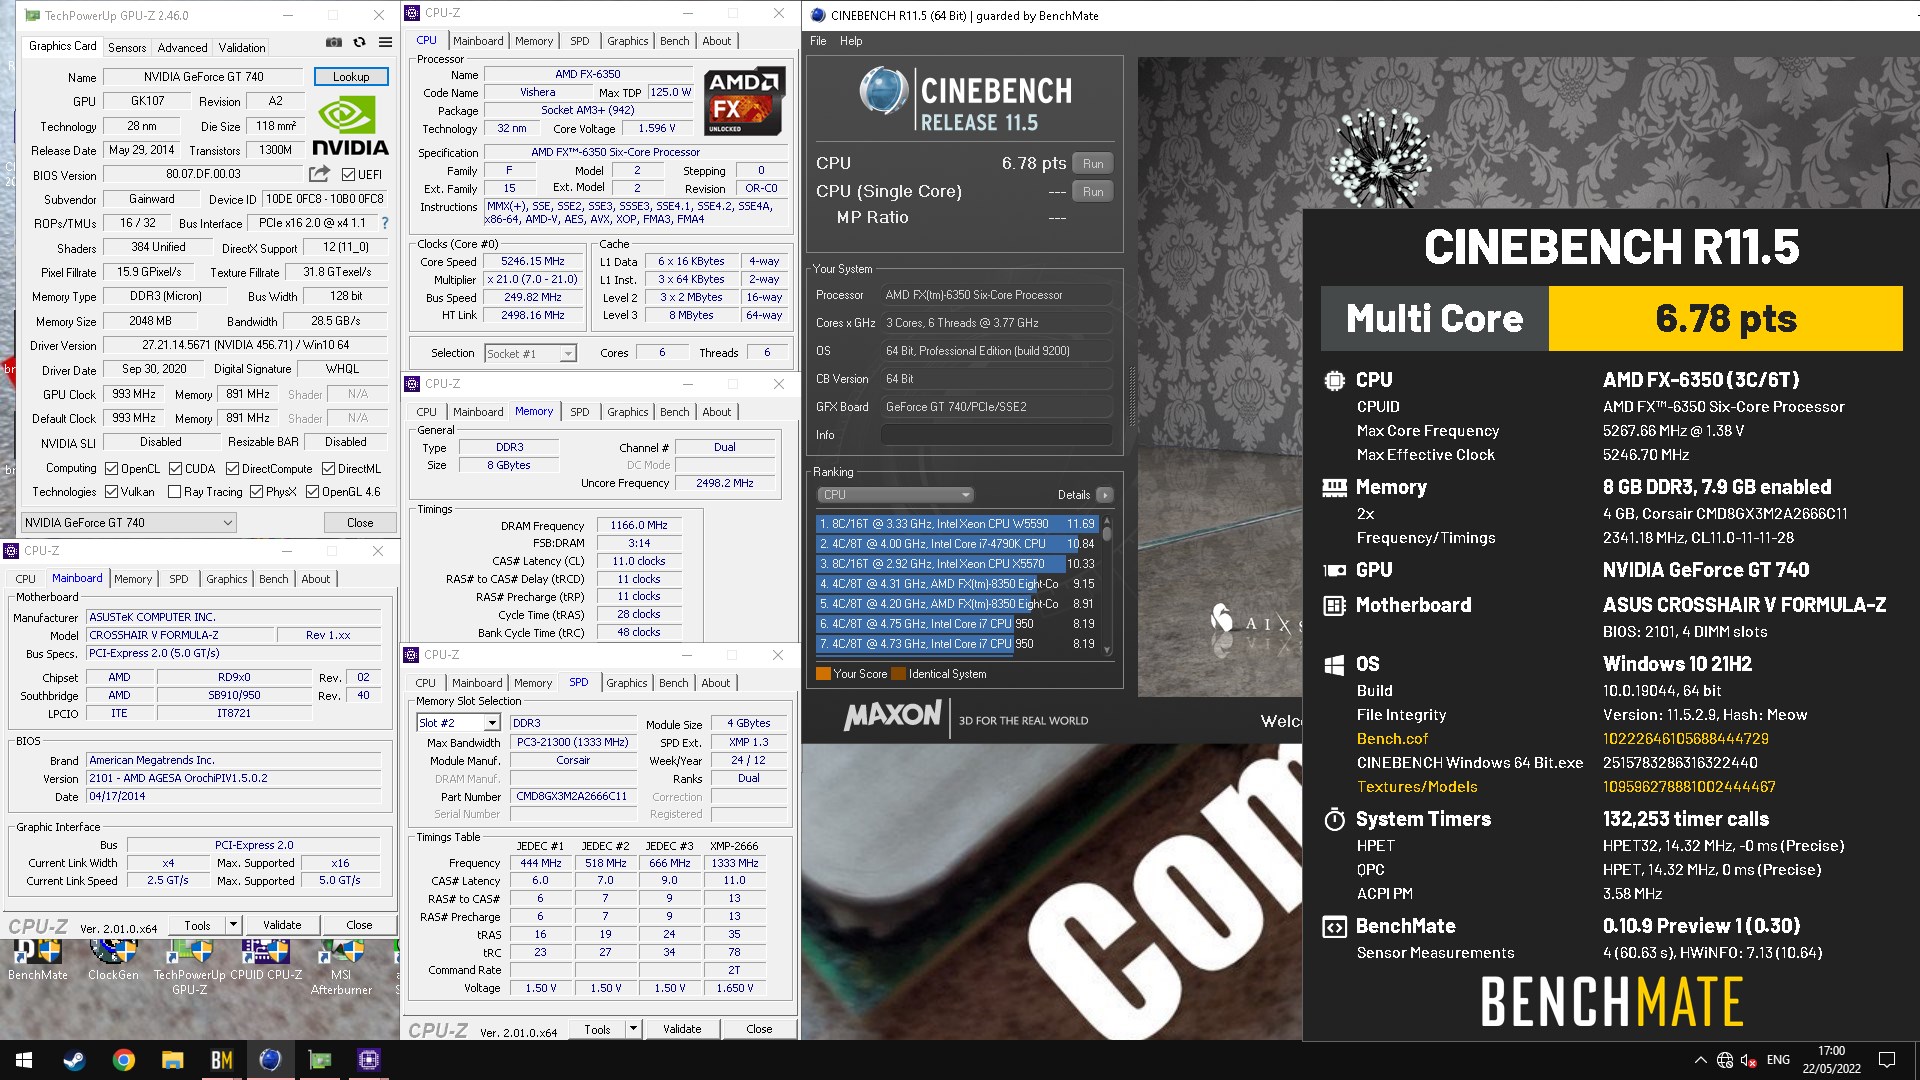Open the CPUID CPU-Z desktop shortcut
Viewport: 1920px width, 1080px height.
point(266,961)
